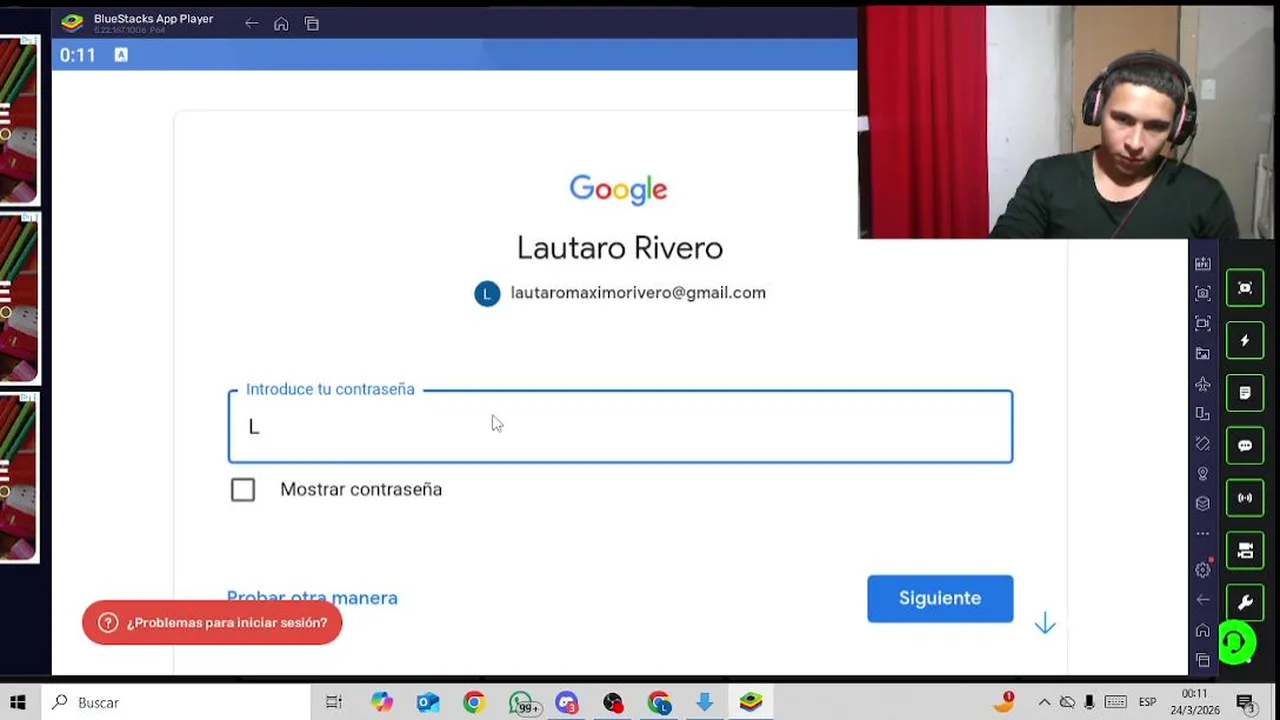The height and width of the screenshot is (720, 1280).
Task: Focus the Introduce tu contraseña field
Action: pos(620,426)
